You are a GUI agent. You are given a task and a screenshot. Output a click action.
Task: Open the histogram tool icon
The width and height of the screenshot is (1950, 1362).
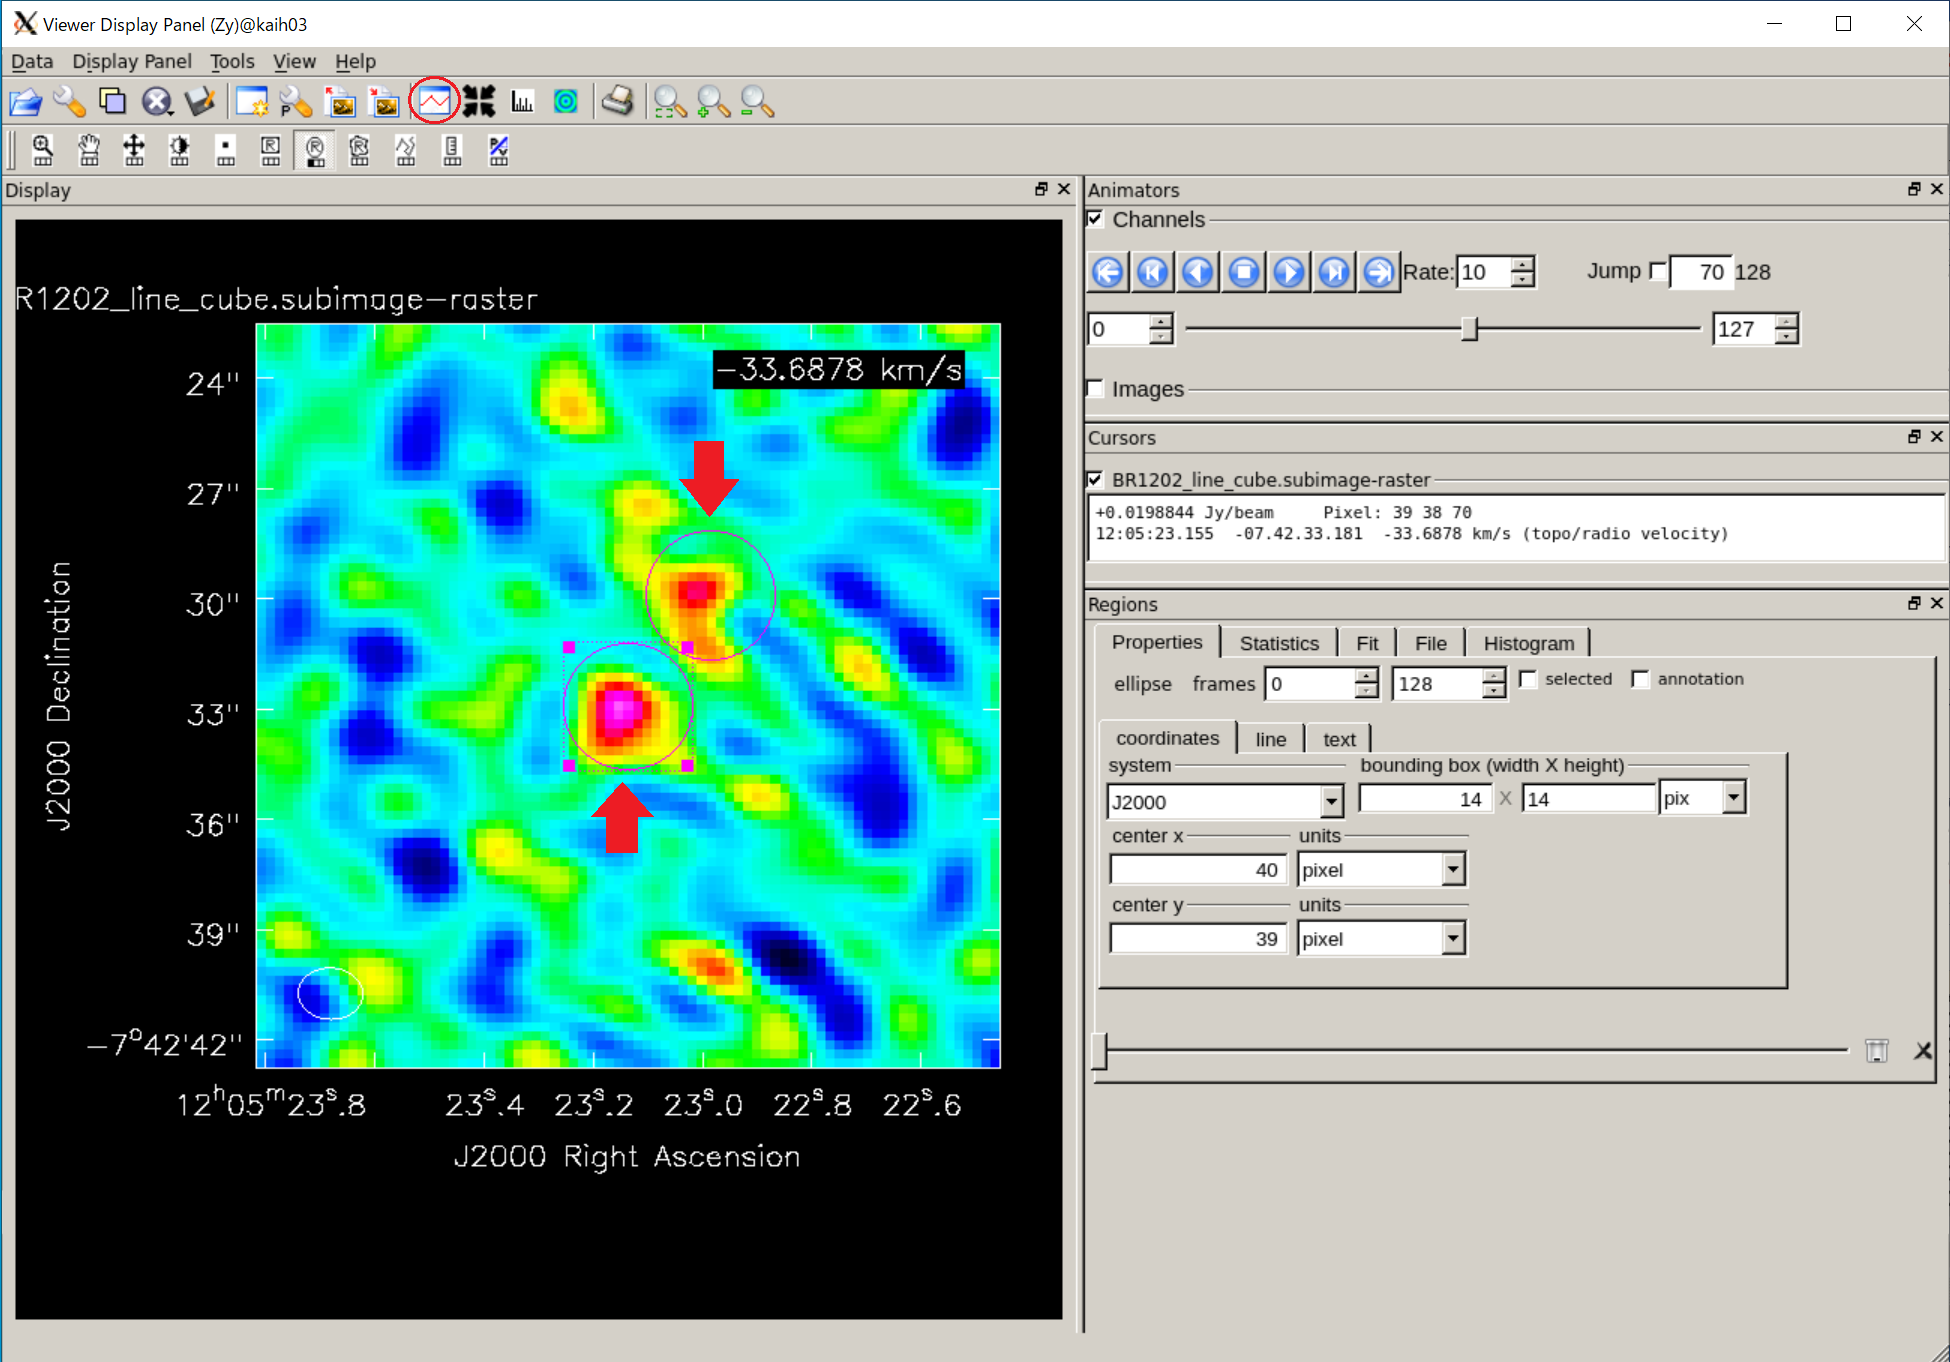(x=522, y=102)
